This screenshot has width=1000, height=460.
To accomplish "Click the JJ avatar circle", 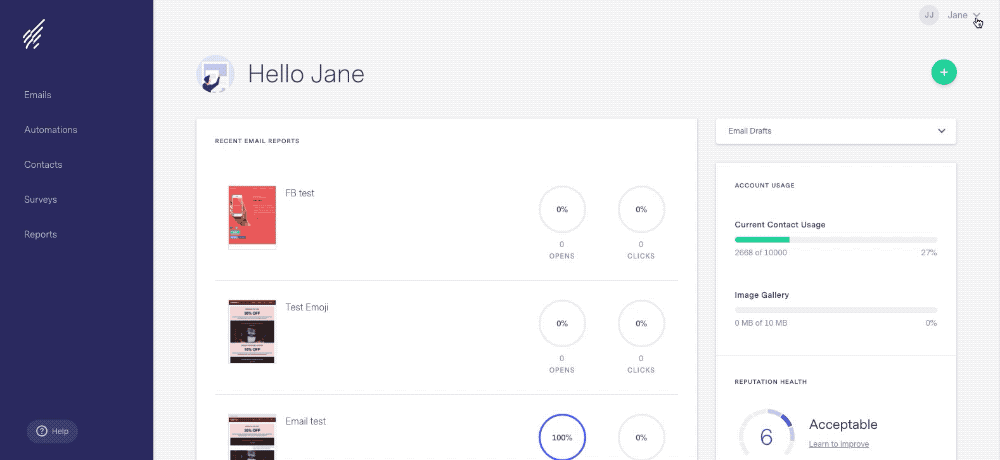I will (x=929, y=15).
